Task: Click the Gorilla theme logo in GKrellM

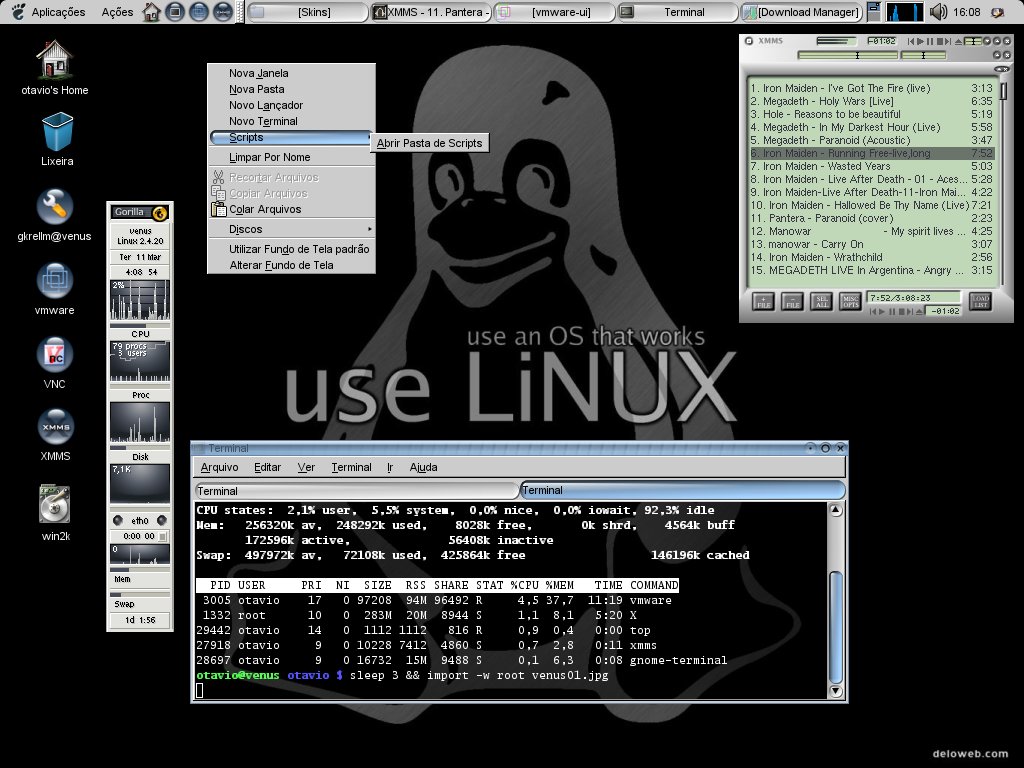Action: click(159, 213)
